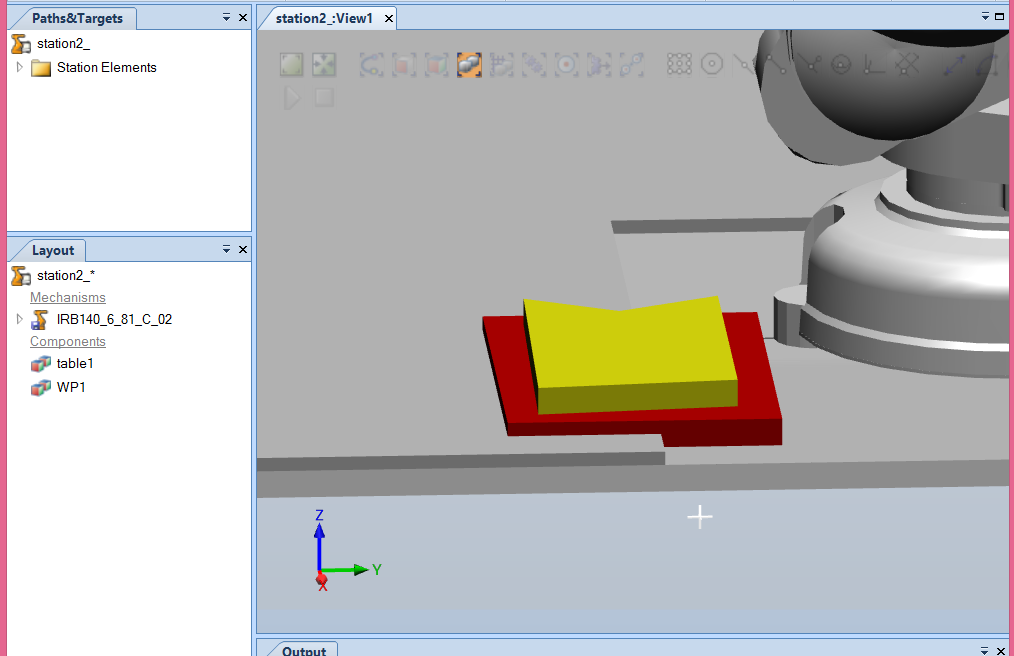1014x656 pixels.
Task: Click the Mechanisms link in Layout panel
Action: tap(67, 297)
